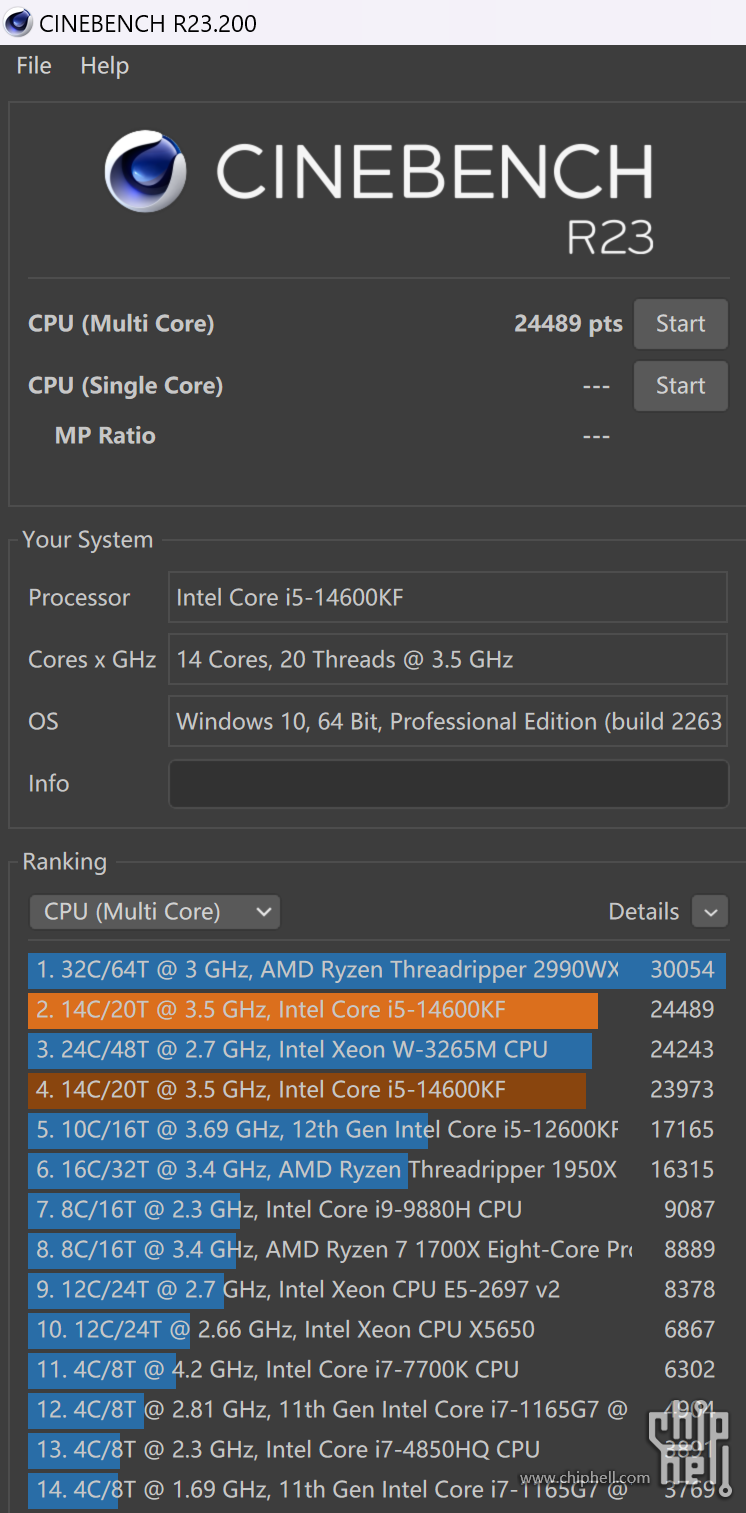
Task: Open the CPU (Multi Core) ranking dropdown
Action: (155, 912)
